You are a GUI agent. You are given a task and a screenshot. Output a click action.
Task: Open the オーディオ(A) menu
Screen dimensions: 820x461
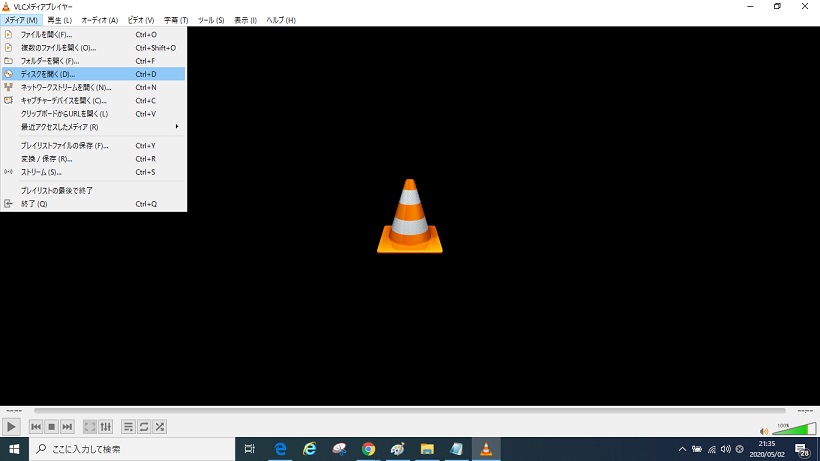99,20
